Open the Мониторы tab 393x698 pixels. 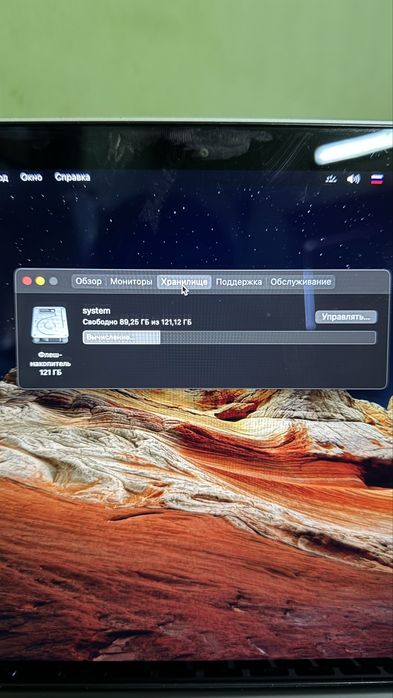131,281
